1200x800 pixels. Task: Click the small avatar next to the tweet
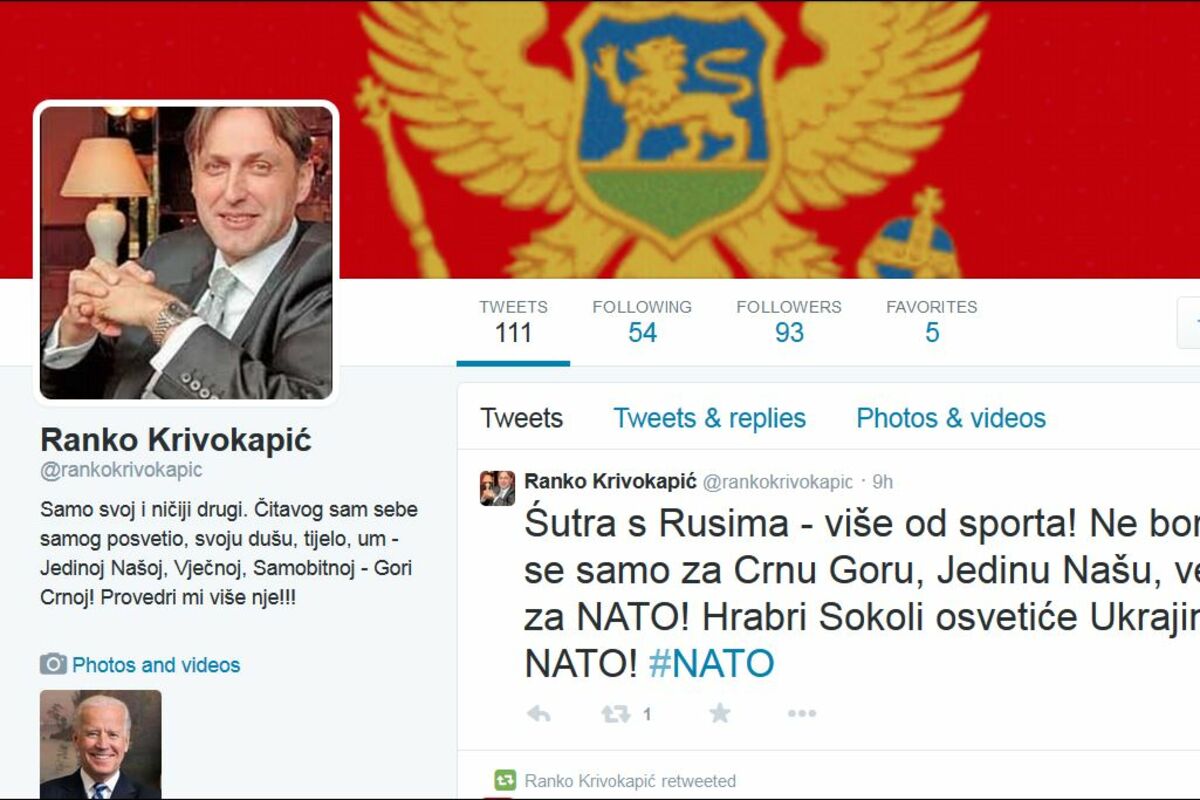(497, 488)
